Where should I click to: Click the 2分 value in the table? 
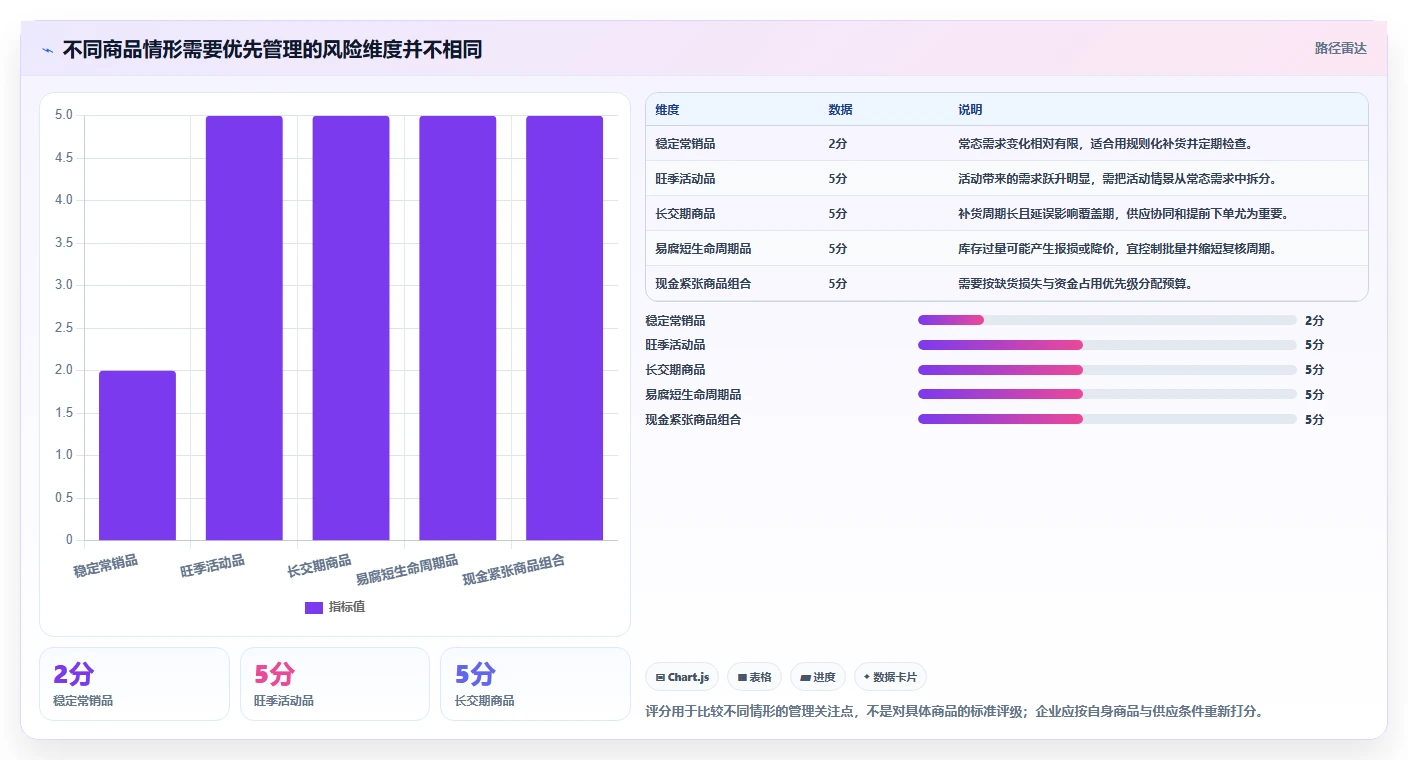click(x=837, y=144)
